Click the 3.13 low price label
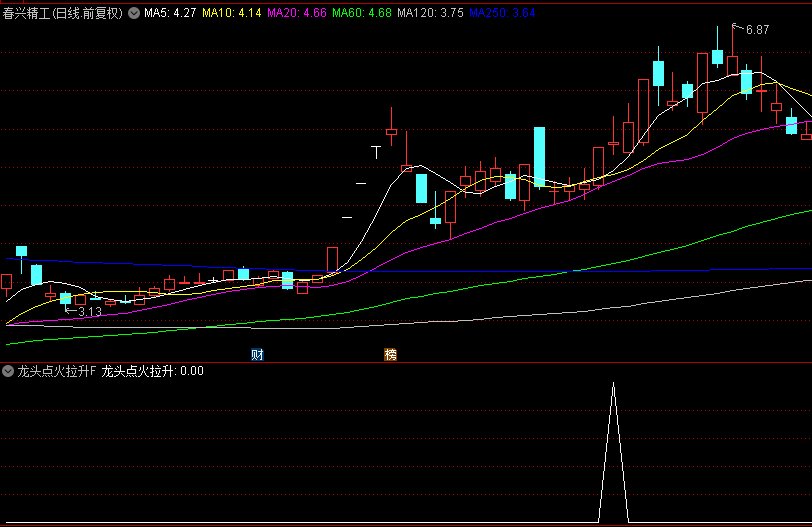This screenshot has height=527, width=812. click(x=90, y=312)
